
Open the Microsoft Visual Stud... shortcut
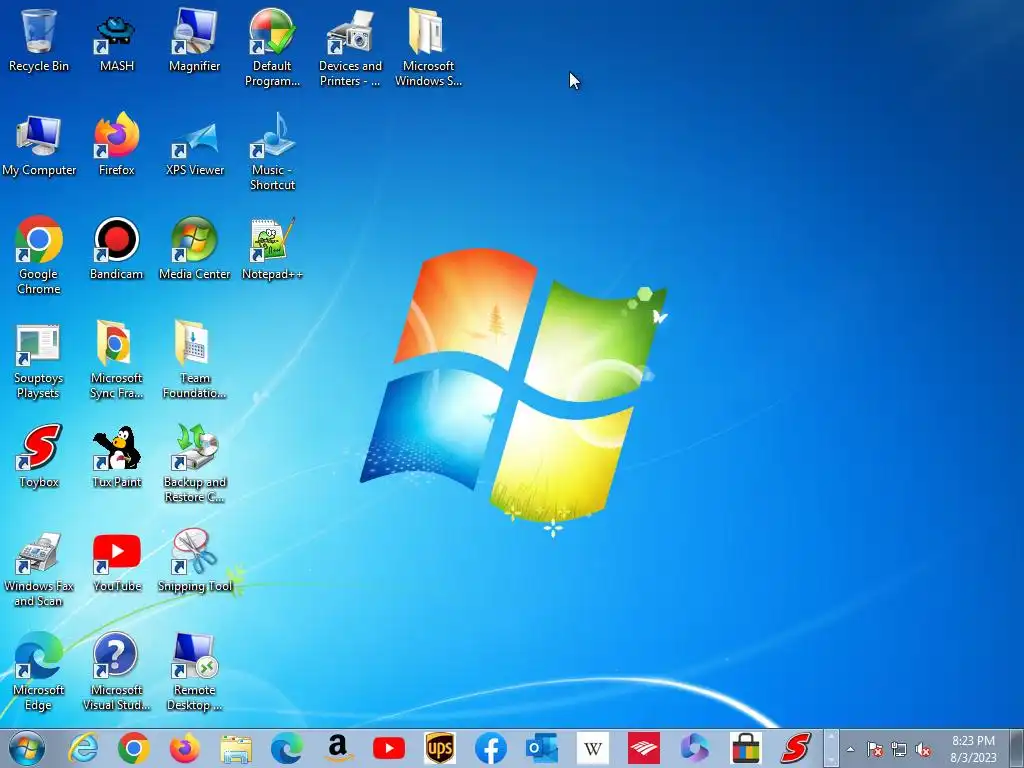click(116, 671)
